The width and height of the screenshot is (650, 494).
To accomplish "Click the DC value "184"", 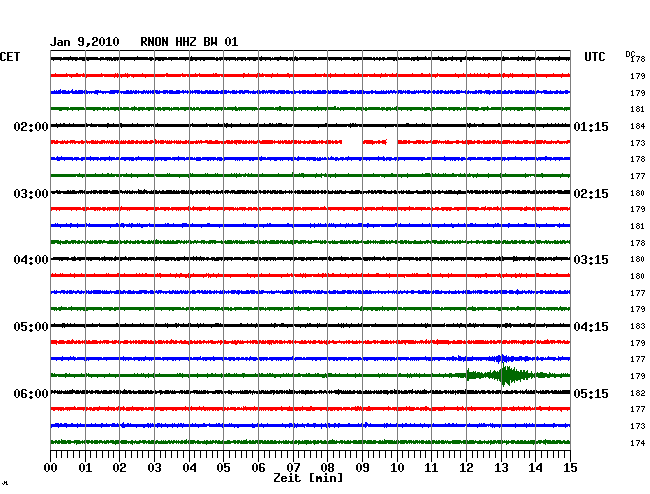I will coord(638,126).
